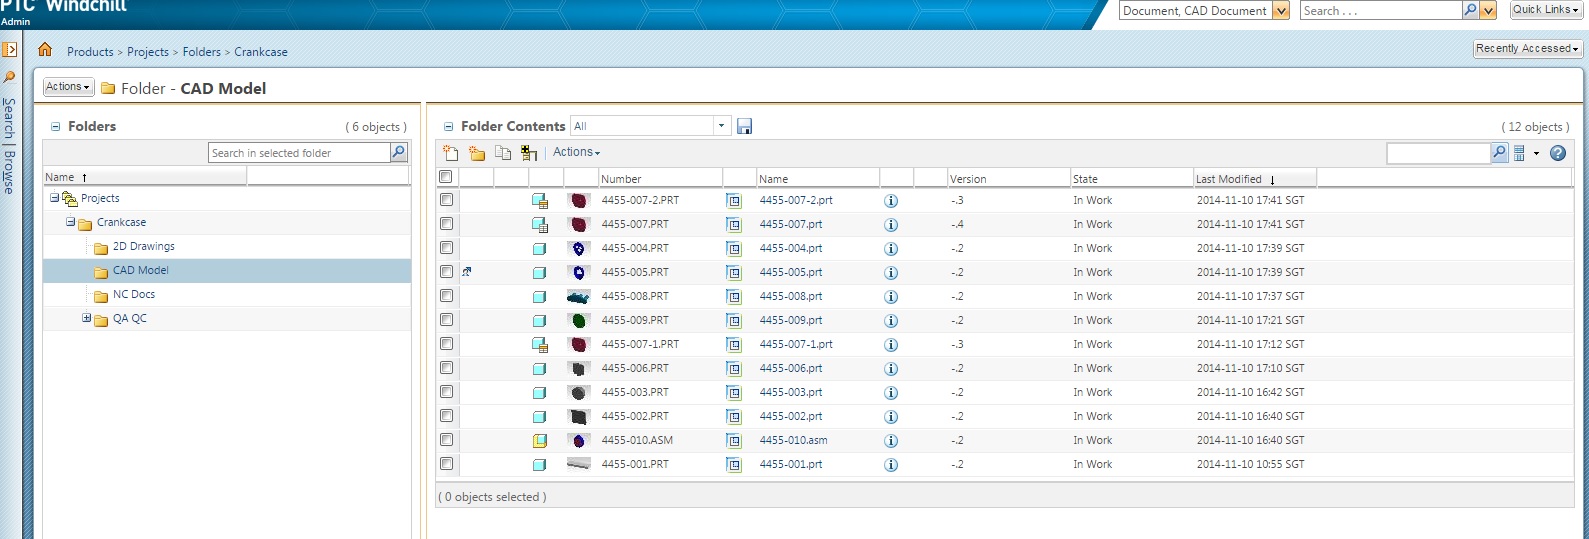Select the 4455-009.PRT row checkbox
This screenshot has height=539, width=1589.
[x=446, y=320]
